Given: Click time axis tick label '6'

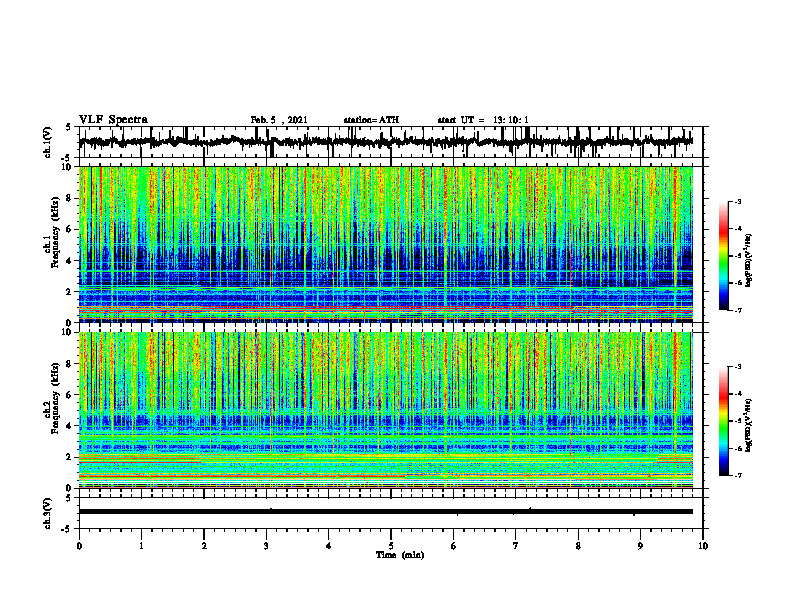Looking at the screenshot, I should pyautogui.click(x=454, y=546).
